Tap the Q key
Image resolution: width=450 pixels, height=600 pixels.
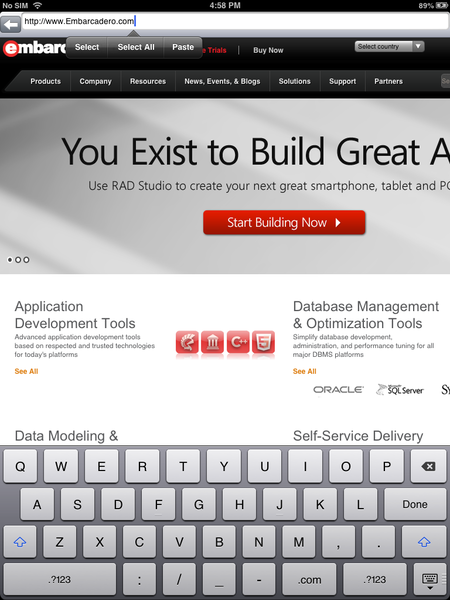[x=20, y=466]
